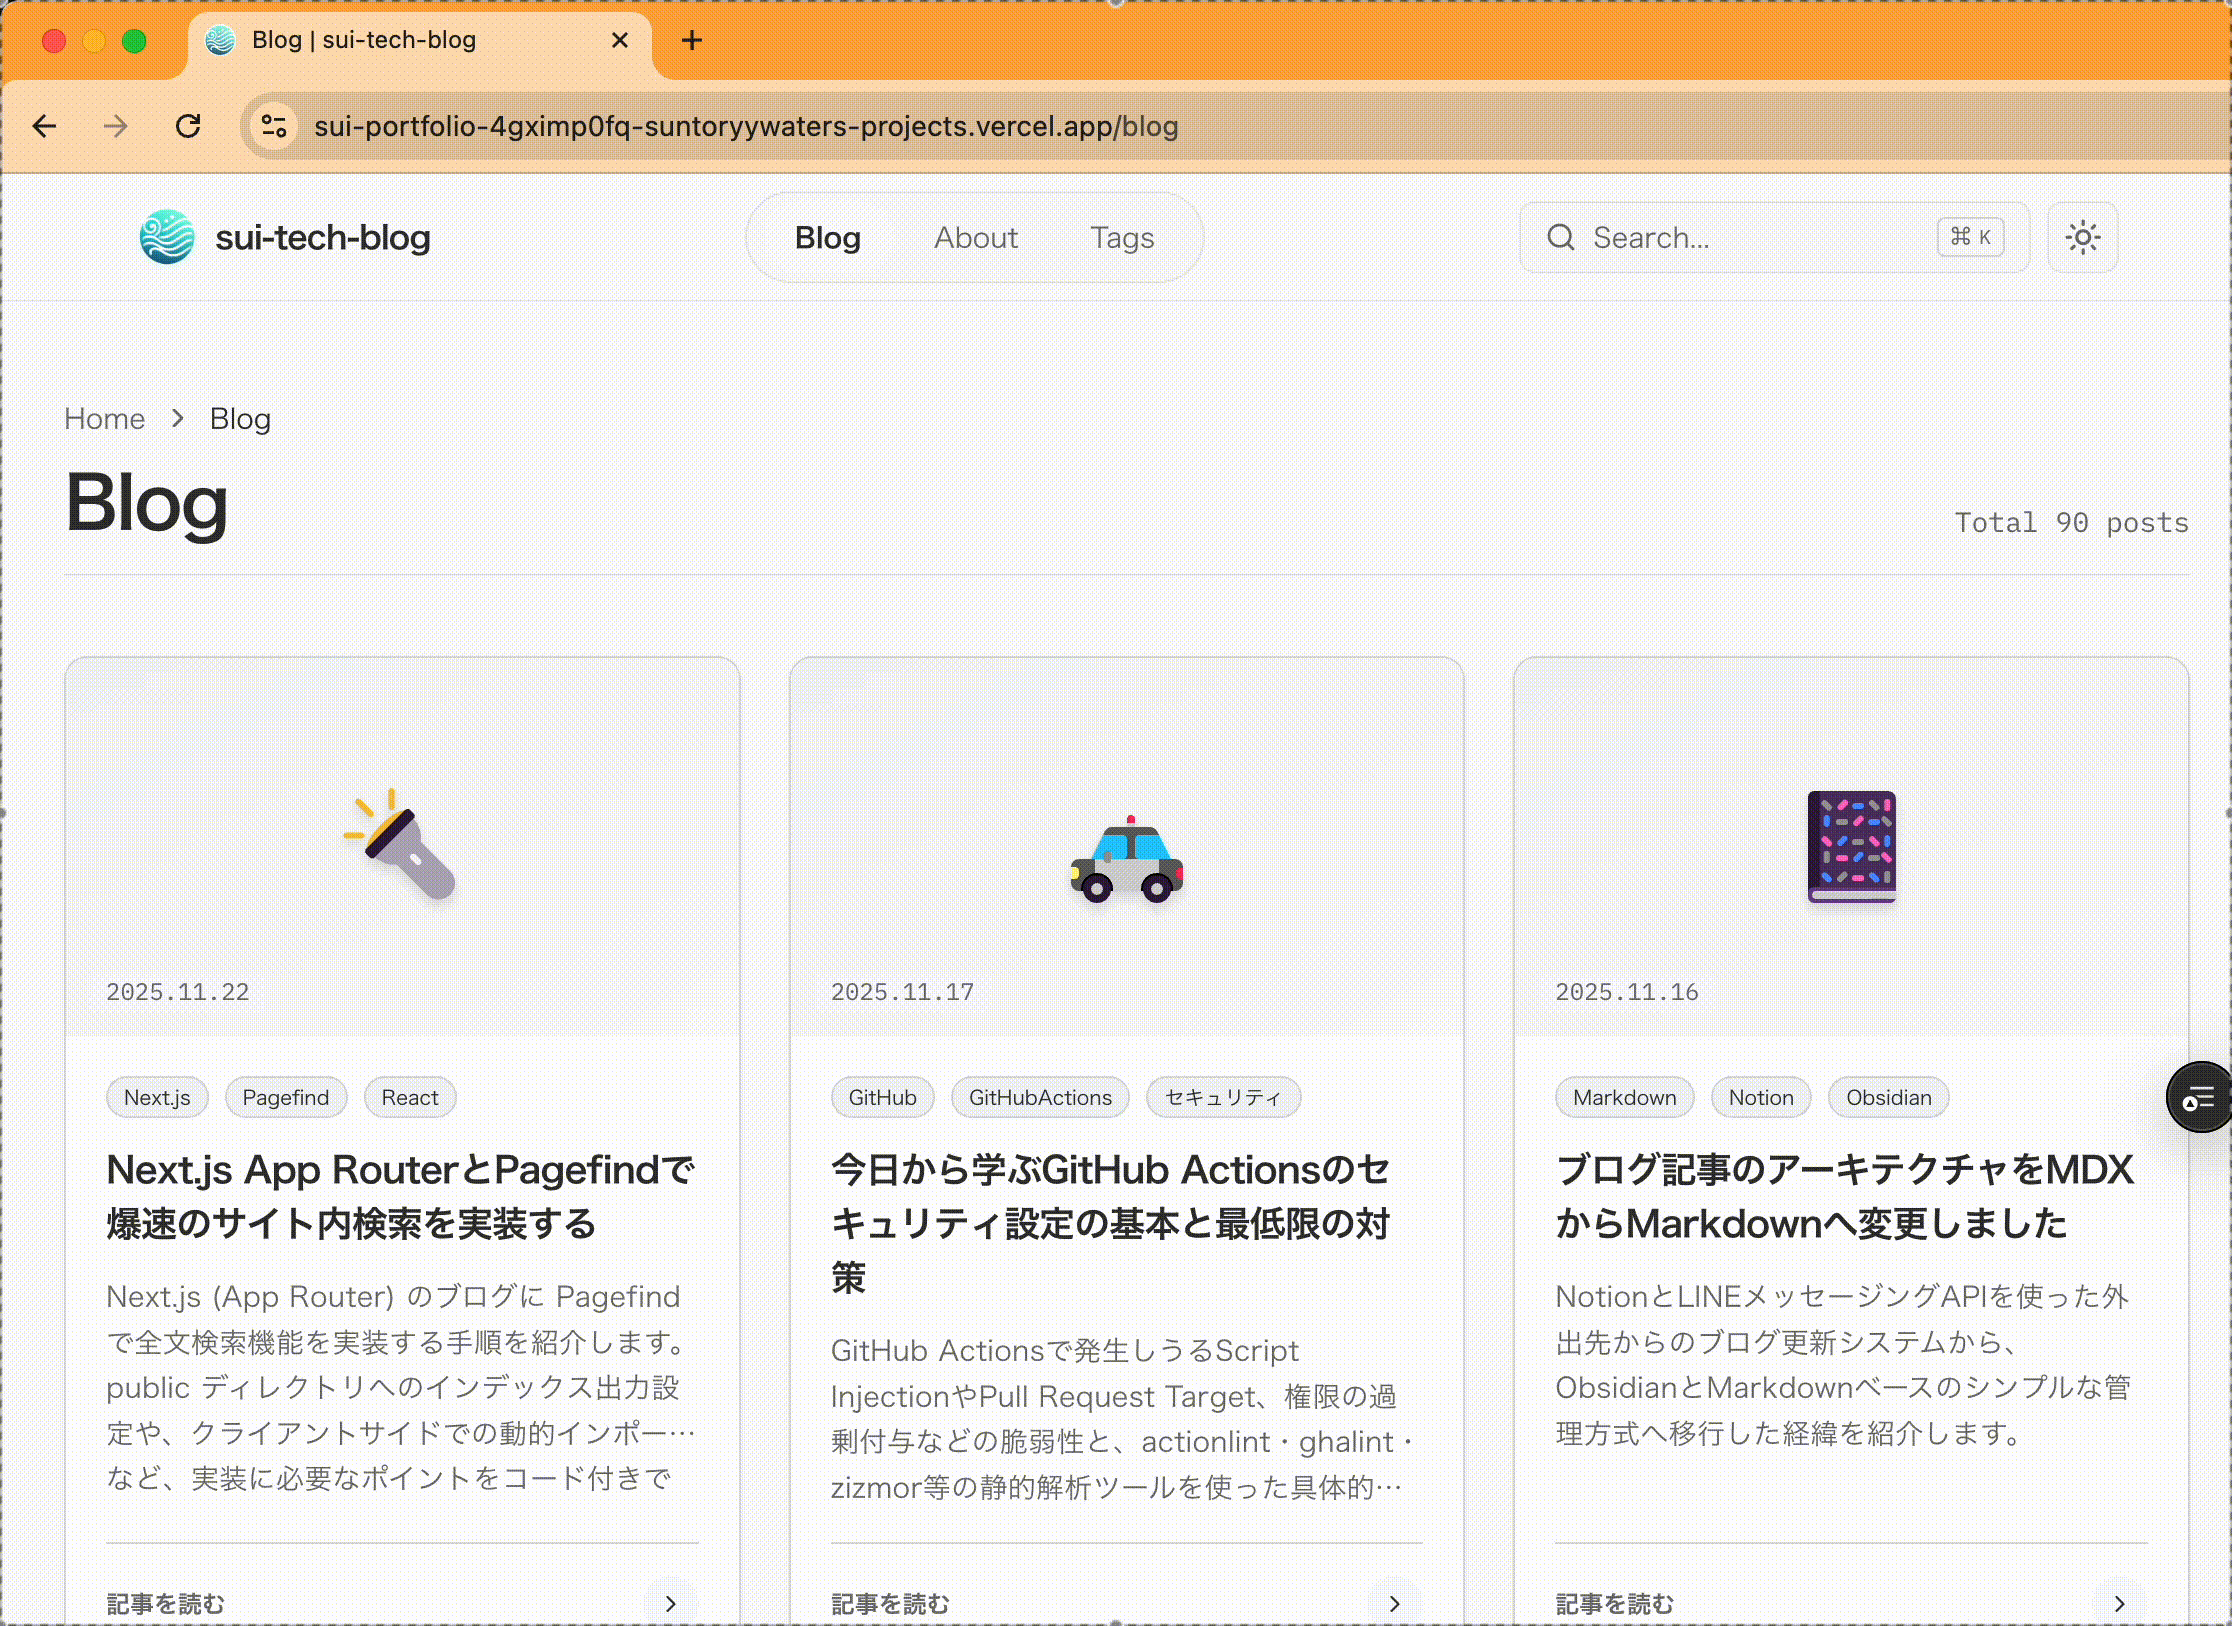This screenshot has width=2232, height=1626.
Task: Open the GitHub Actions security article title
Action: click(x=1110, y=1222)
